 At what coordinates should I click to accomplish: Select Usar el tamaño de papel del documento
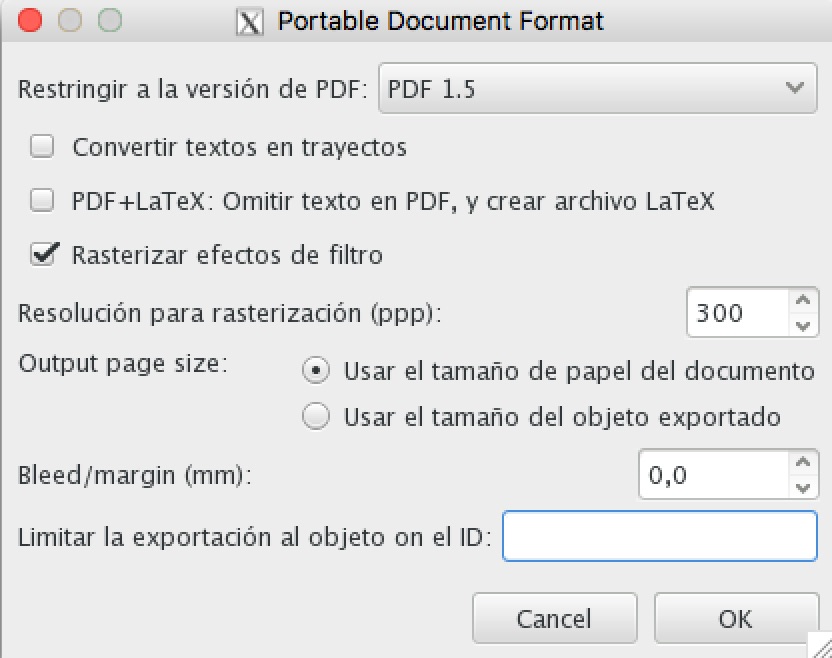tap(316, 371)
